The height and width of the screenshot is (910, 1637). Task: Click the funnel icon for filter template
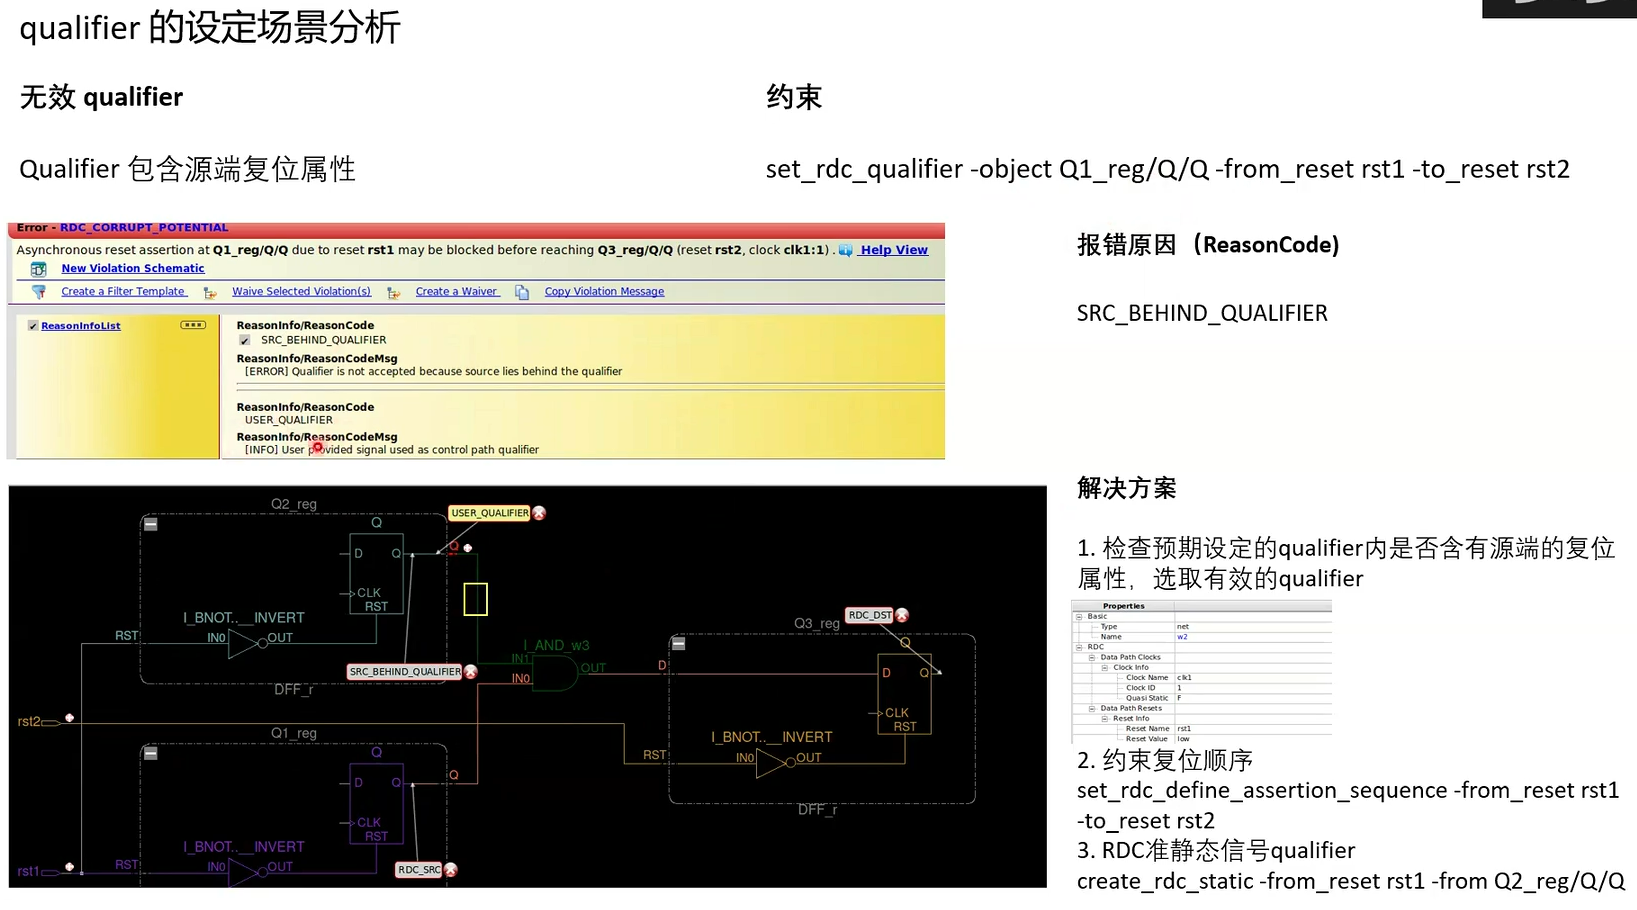[39, 292]
